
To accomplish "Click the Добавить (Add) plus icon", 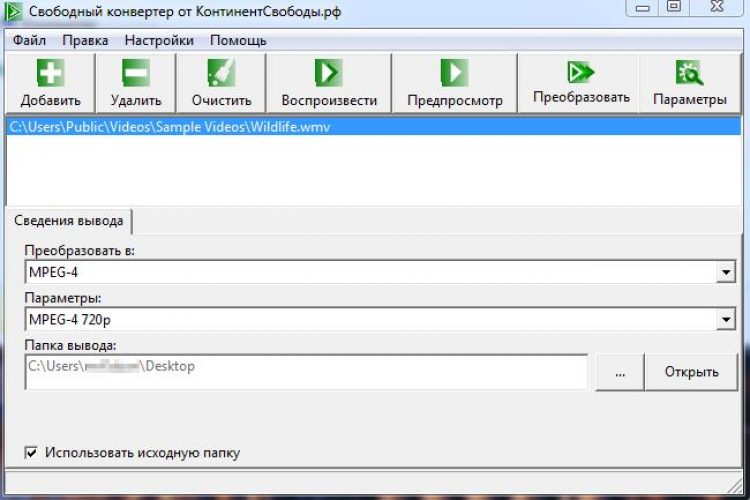I will click(x=50, y=74).
